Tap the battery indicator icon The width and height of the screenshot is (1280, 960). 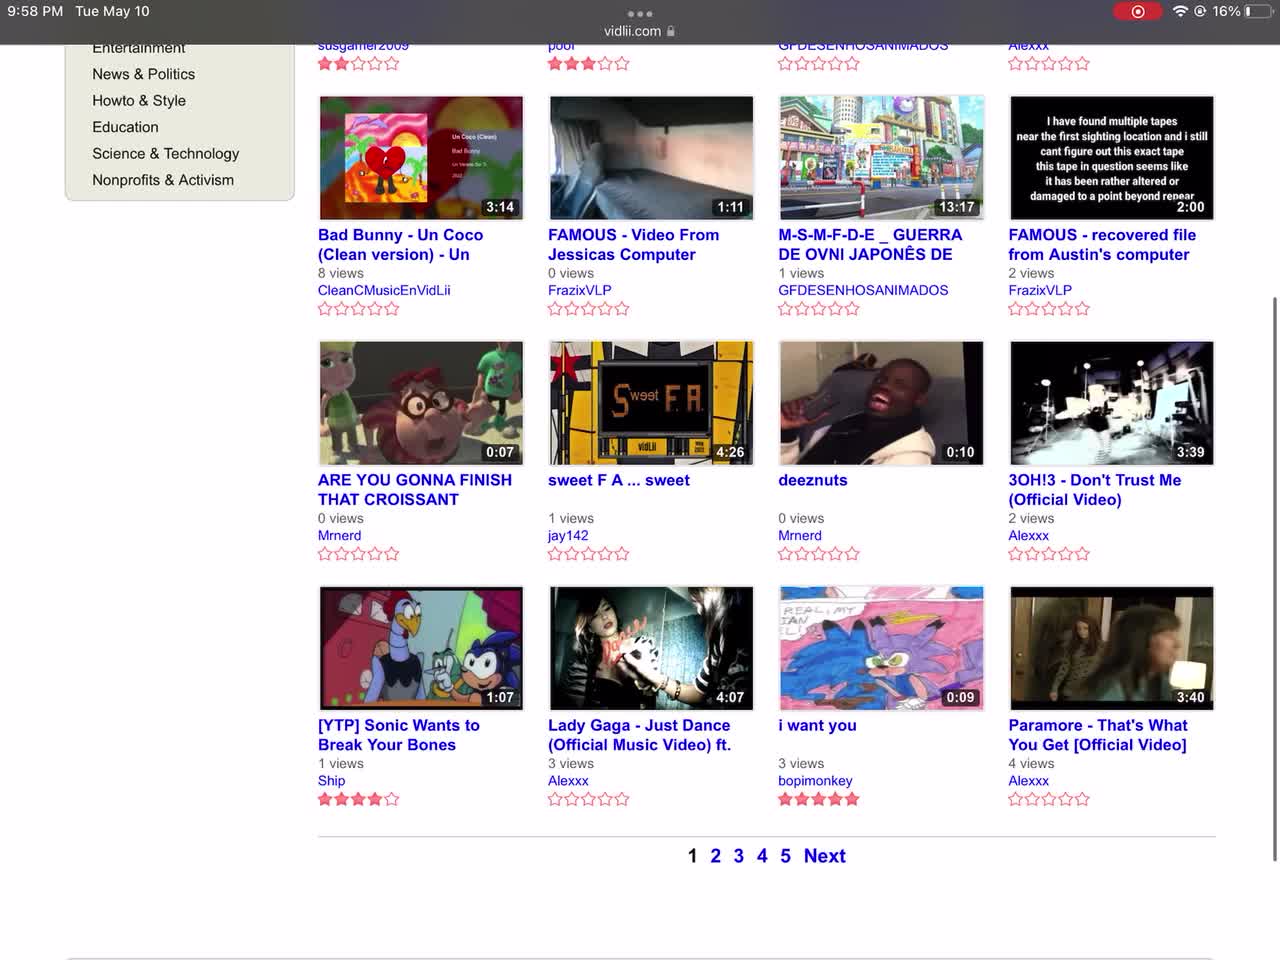[x=1256, y=11]
